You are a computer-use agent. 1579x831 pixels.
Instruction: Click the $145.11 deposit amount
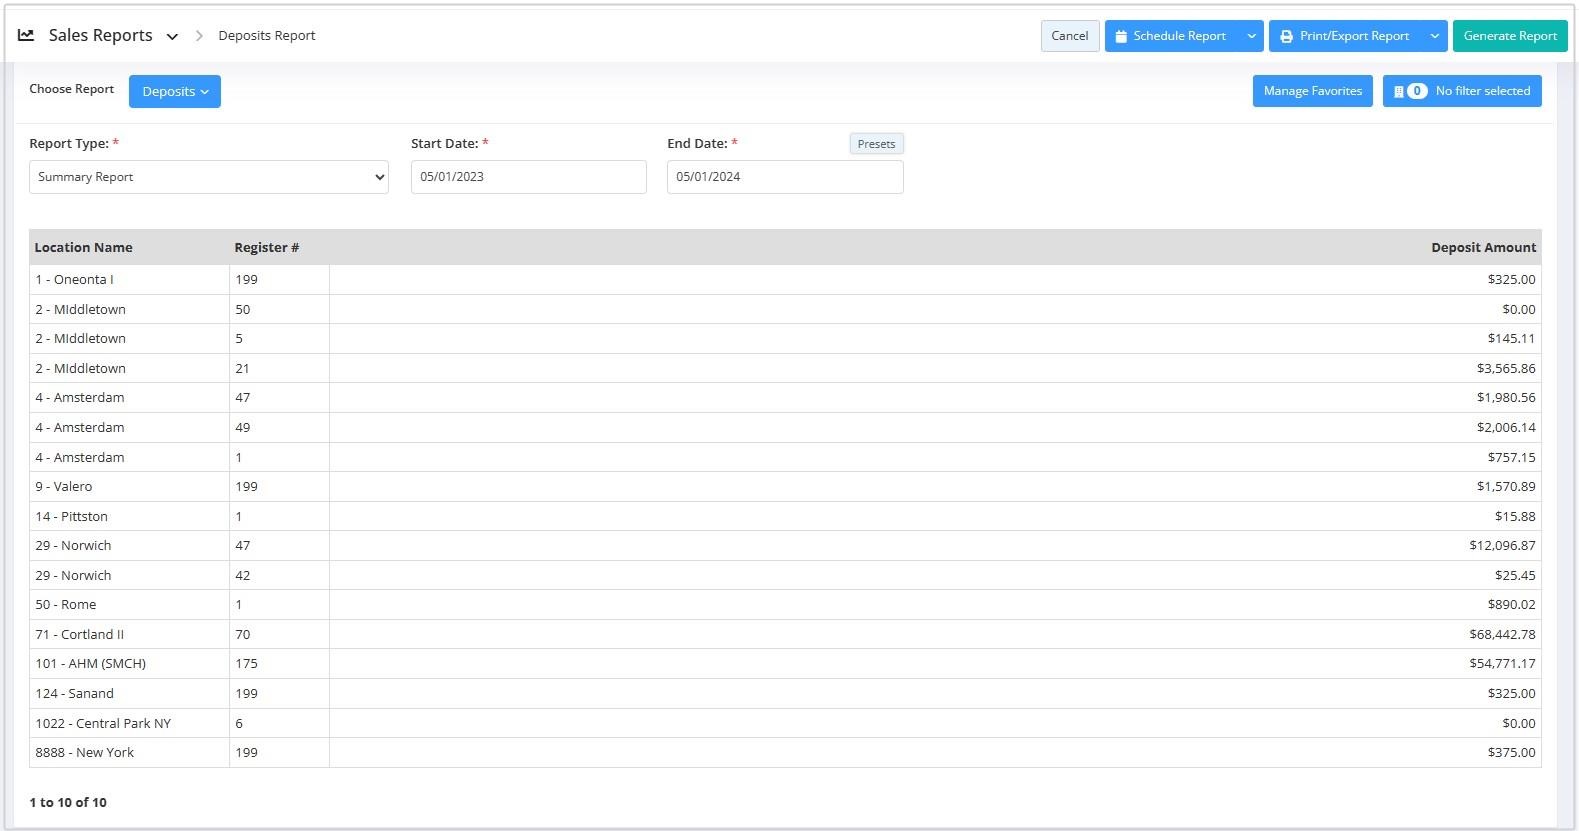(1511, 338)
